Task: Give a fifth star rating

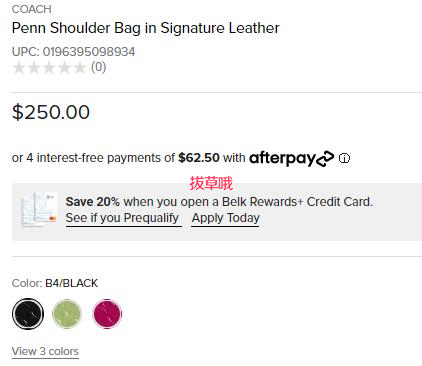Action: (80, 68)
